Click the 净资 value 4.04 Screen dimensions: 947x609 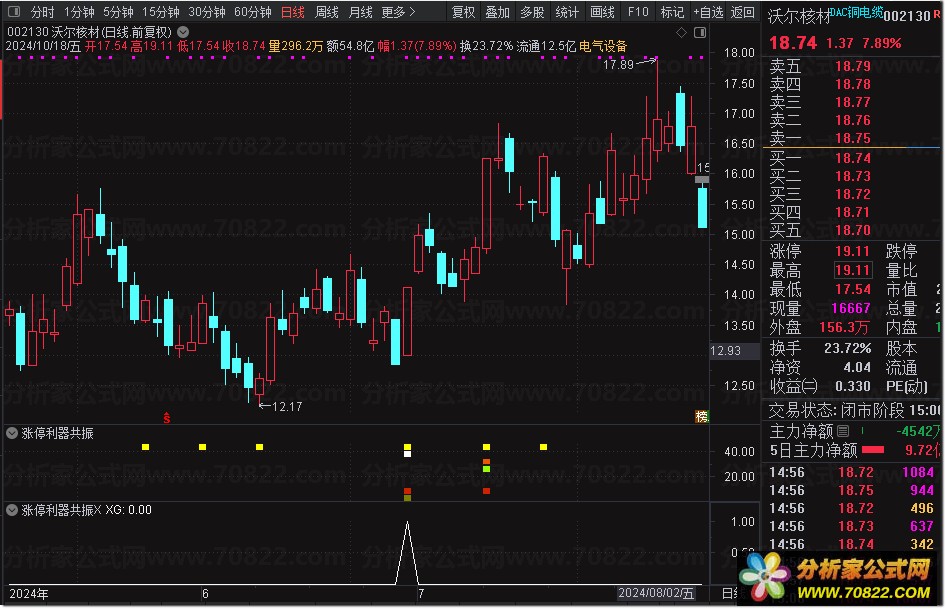click(x=857, y=367)
